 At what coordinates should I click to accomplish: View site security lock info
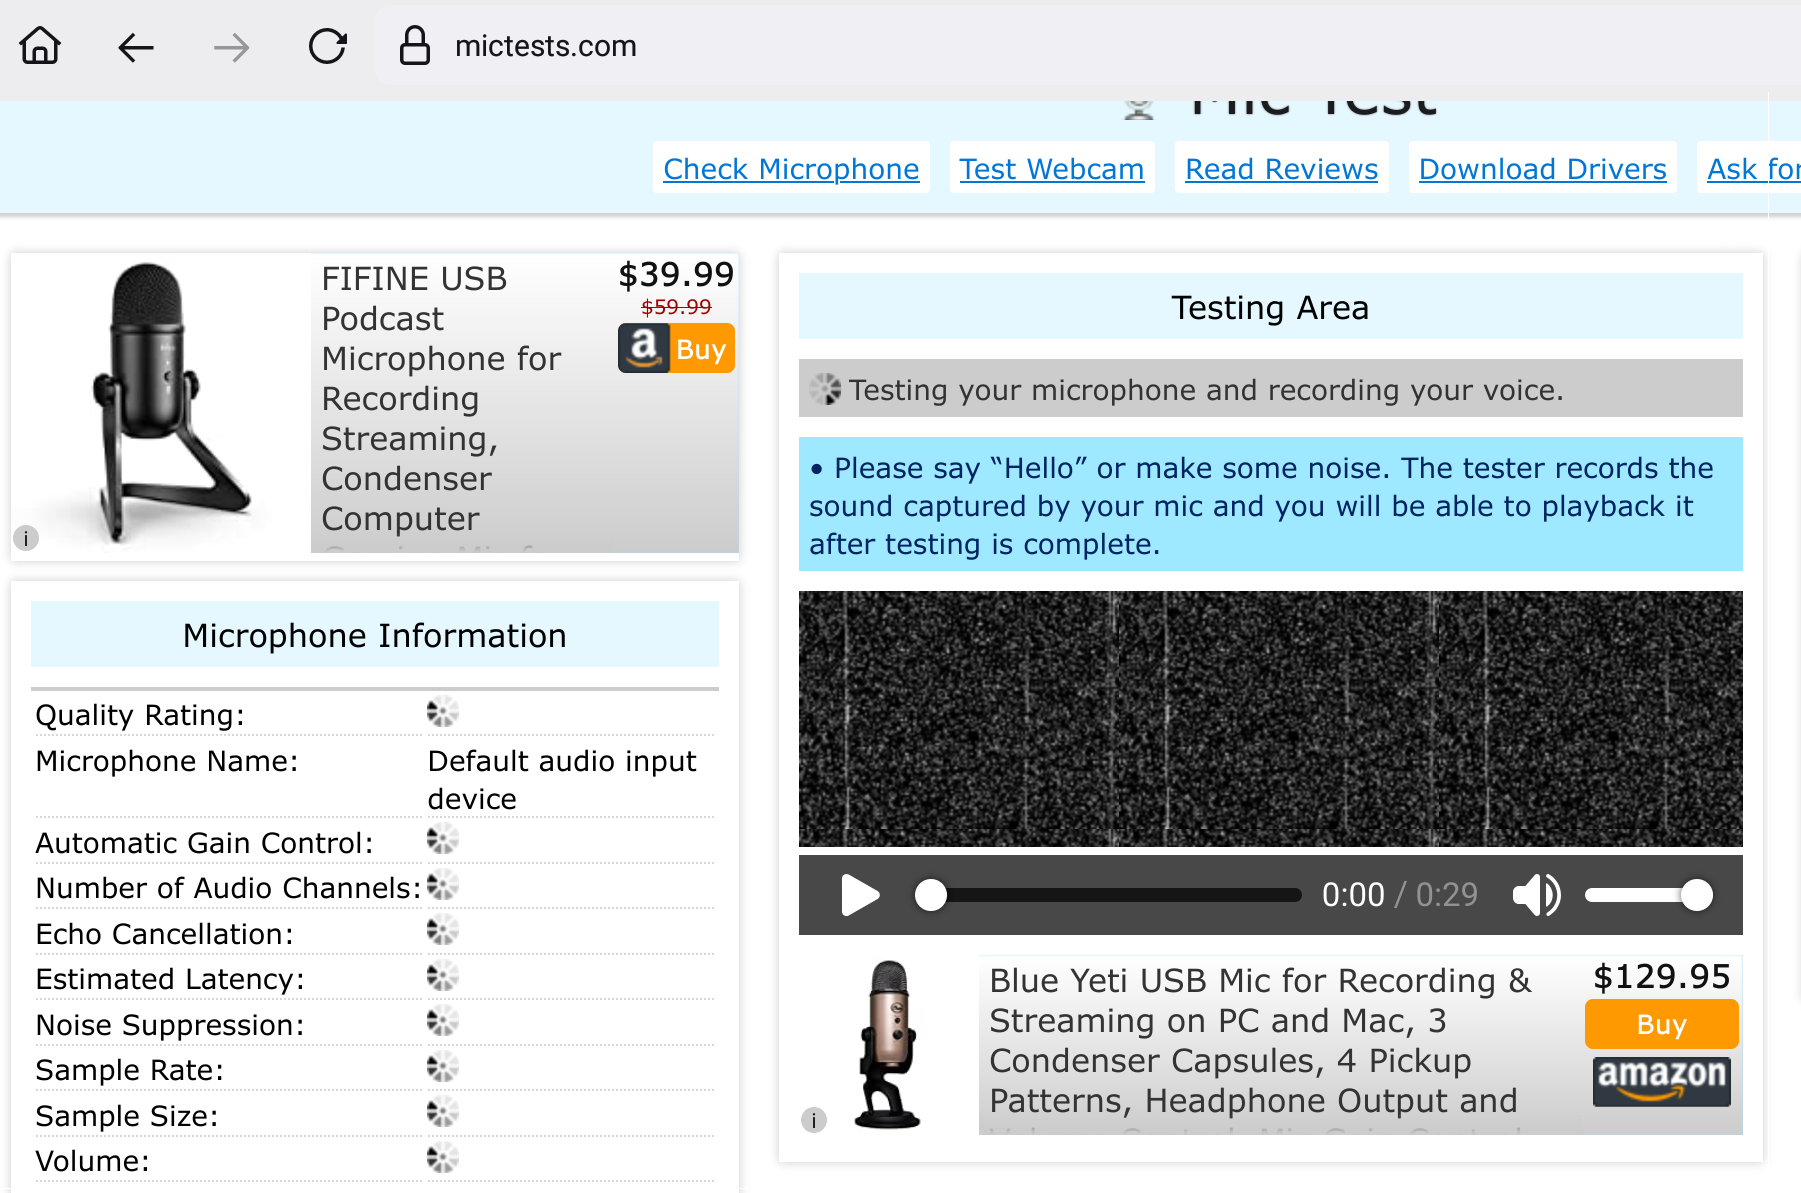pyautogui.click(x=414, y=46)
